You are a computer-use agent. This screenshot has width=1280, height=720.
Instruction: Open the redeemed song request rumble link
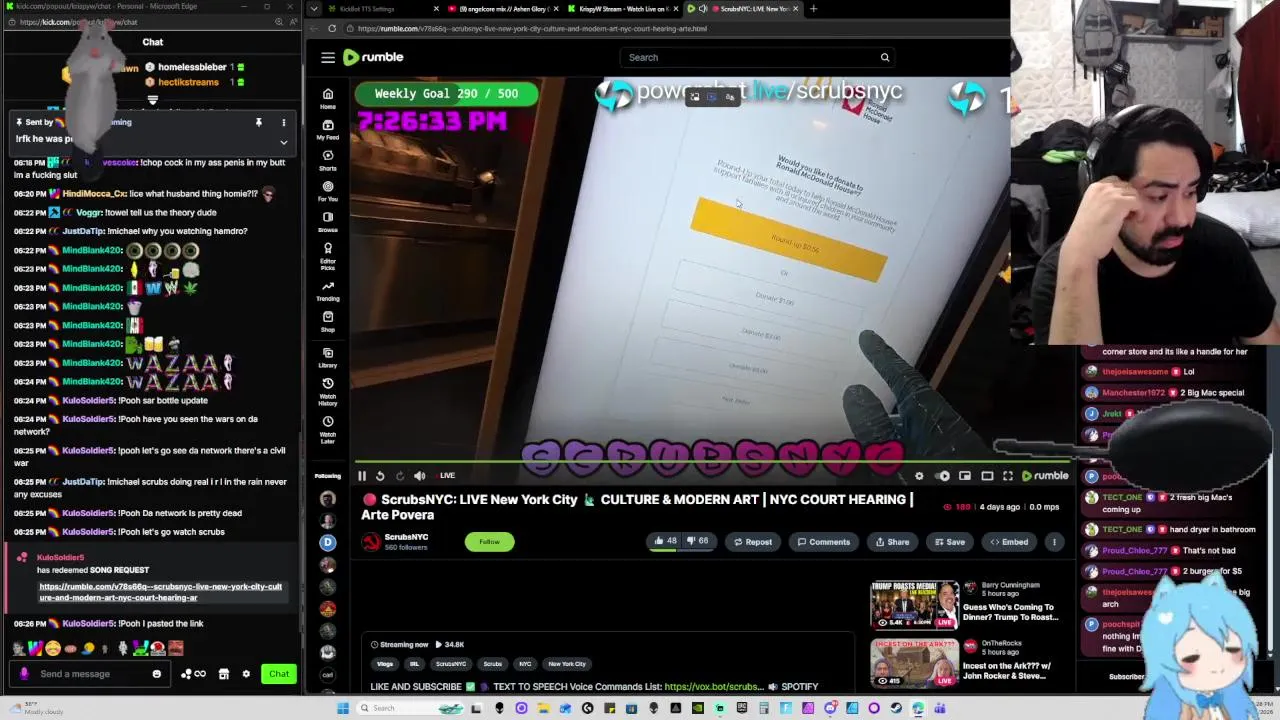160,592
